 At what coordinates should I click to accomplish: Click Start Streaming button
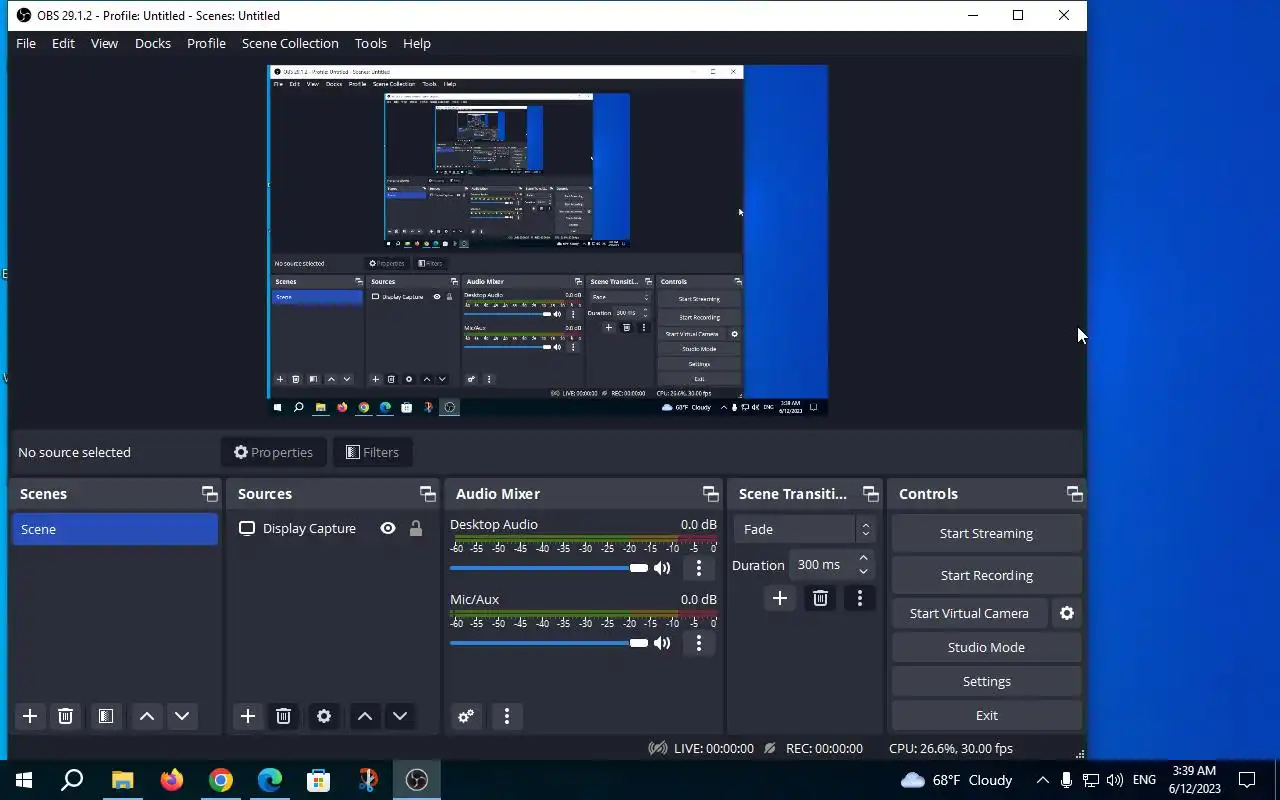(x=986, y=533)
